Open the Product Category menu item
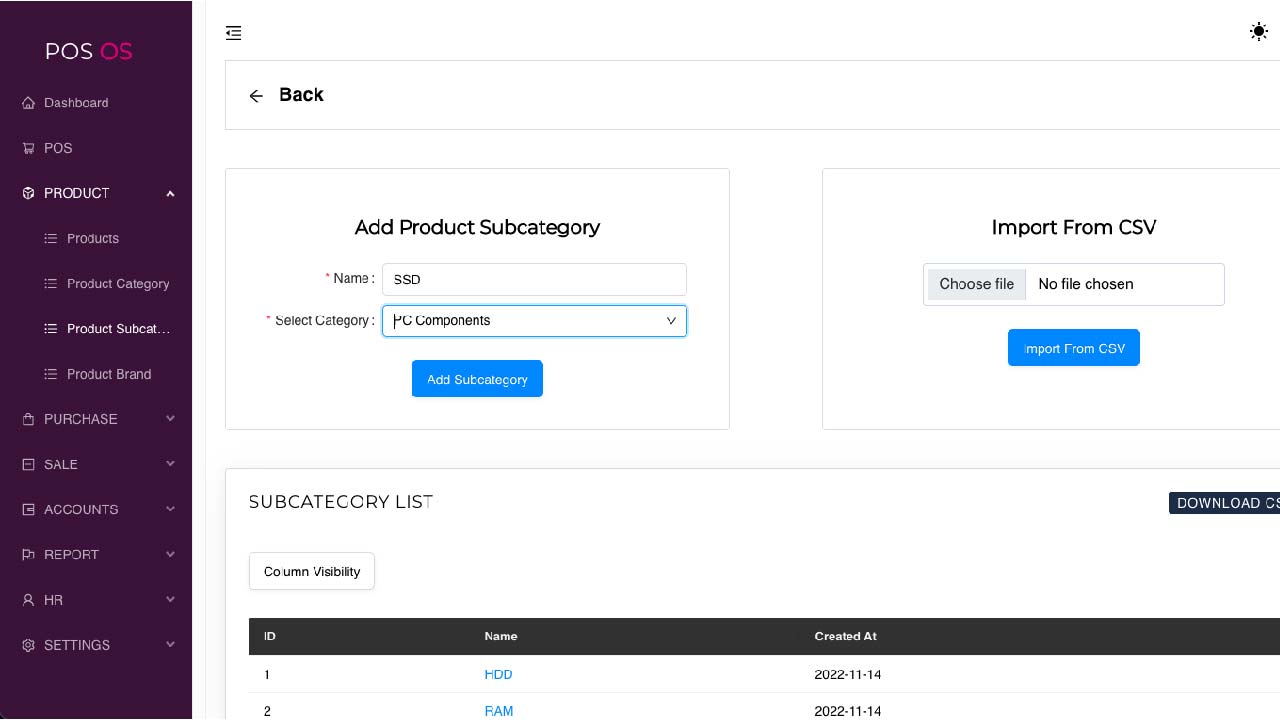 118,284
